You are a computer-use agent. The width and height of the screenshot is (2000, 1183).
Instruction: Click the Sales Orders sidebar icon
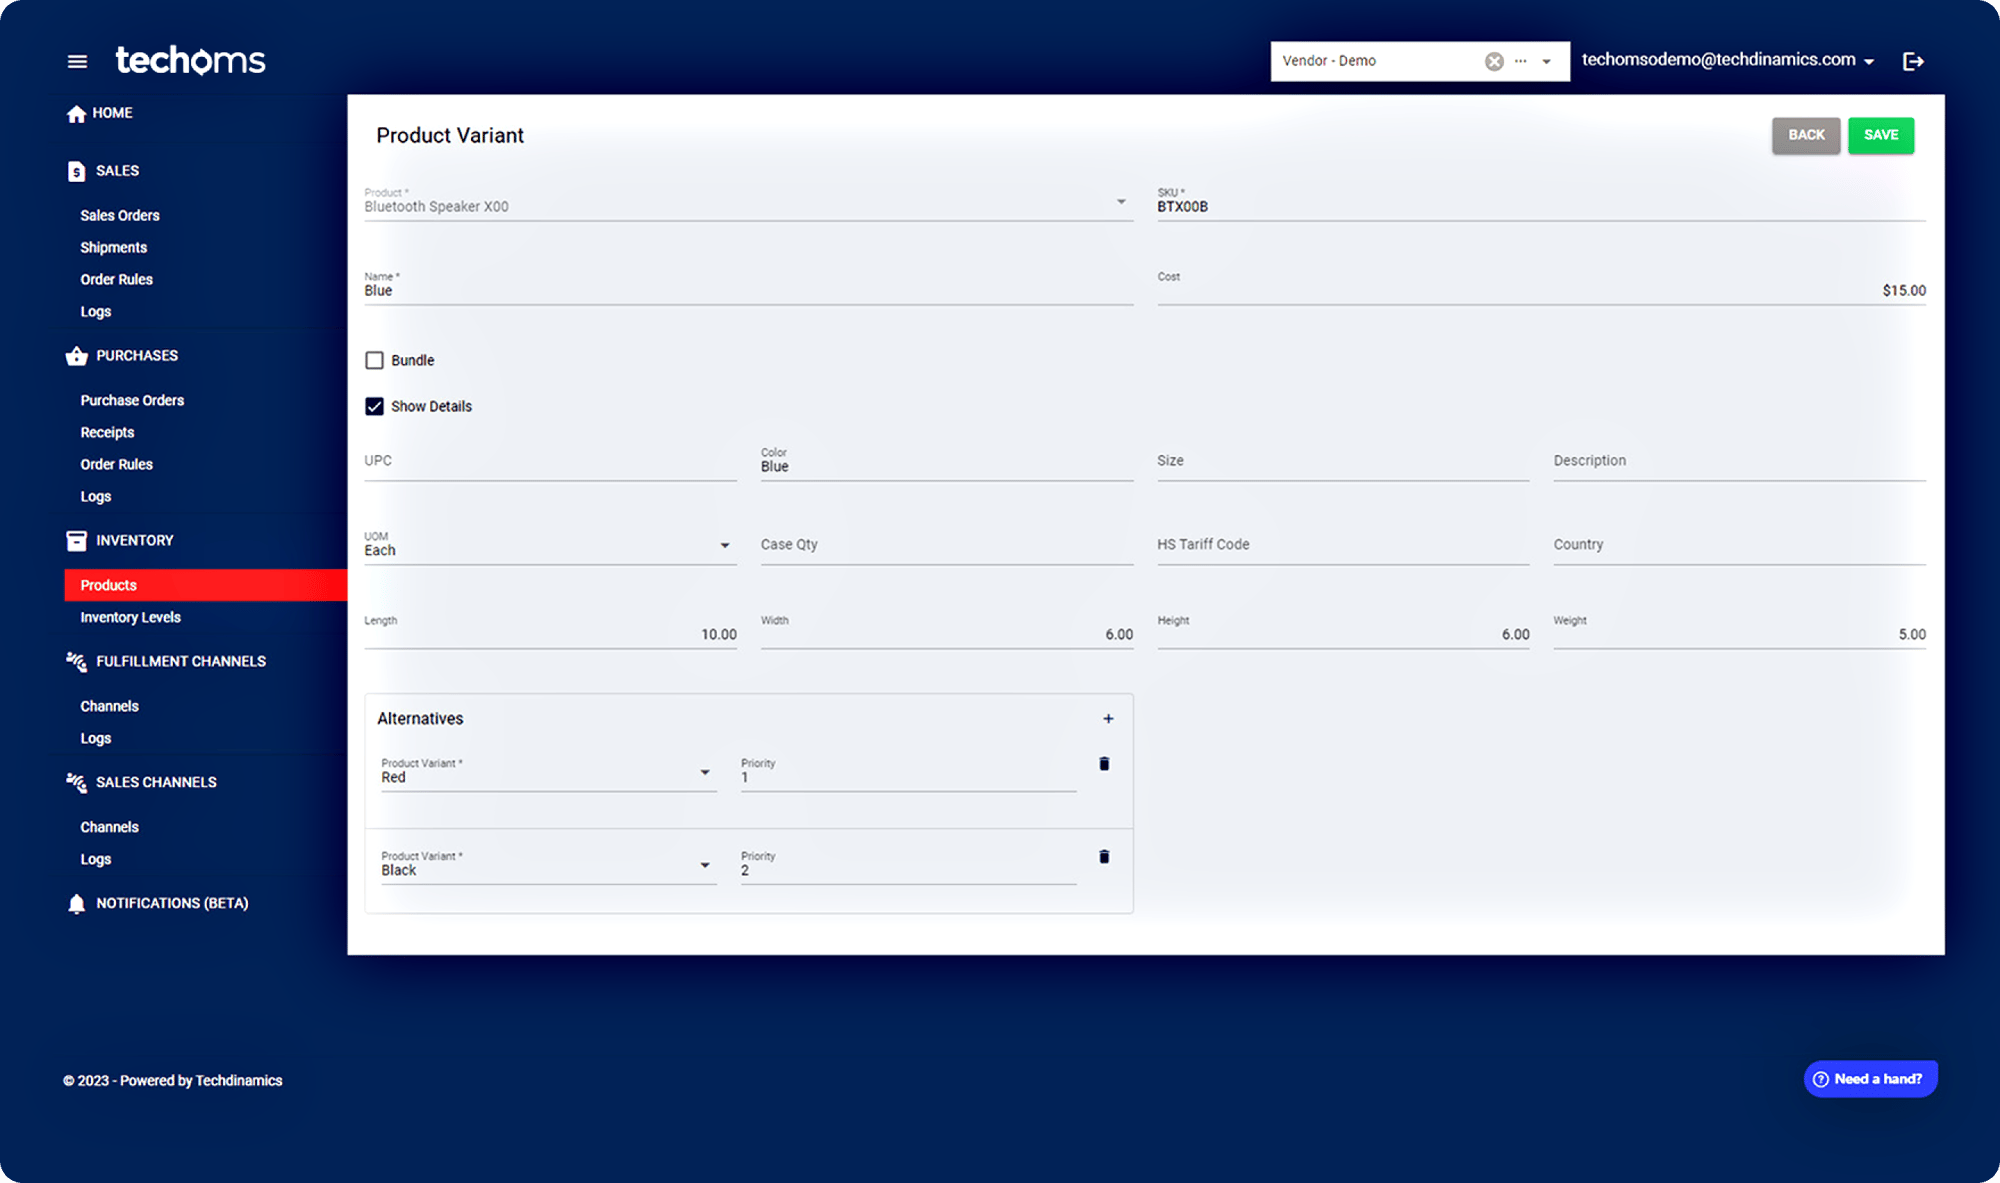click(120, 214)
